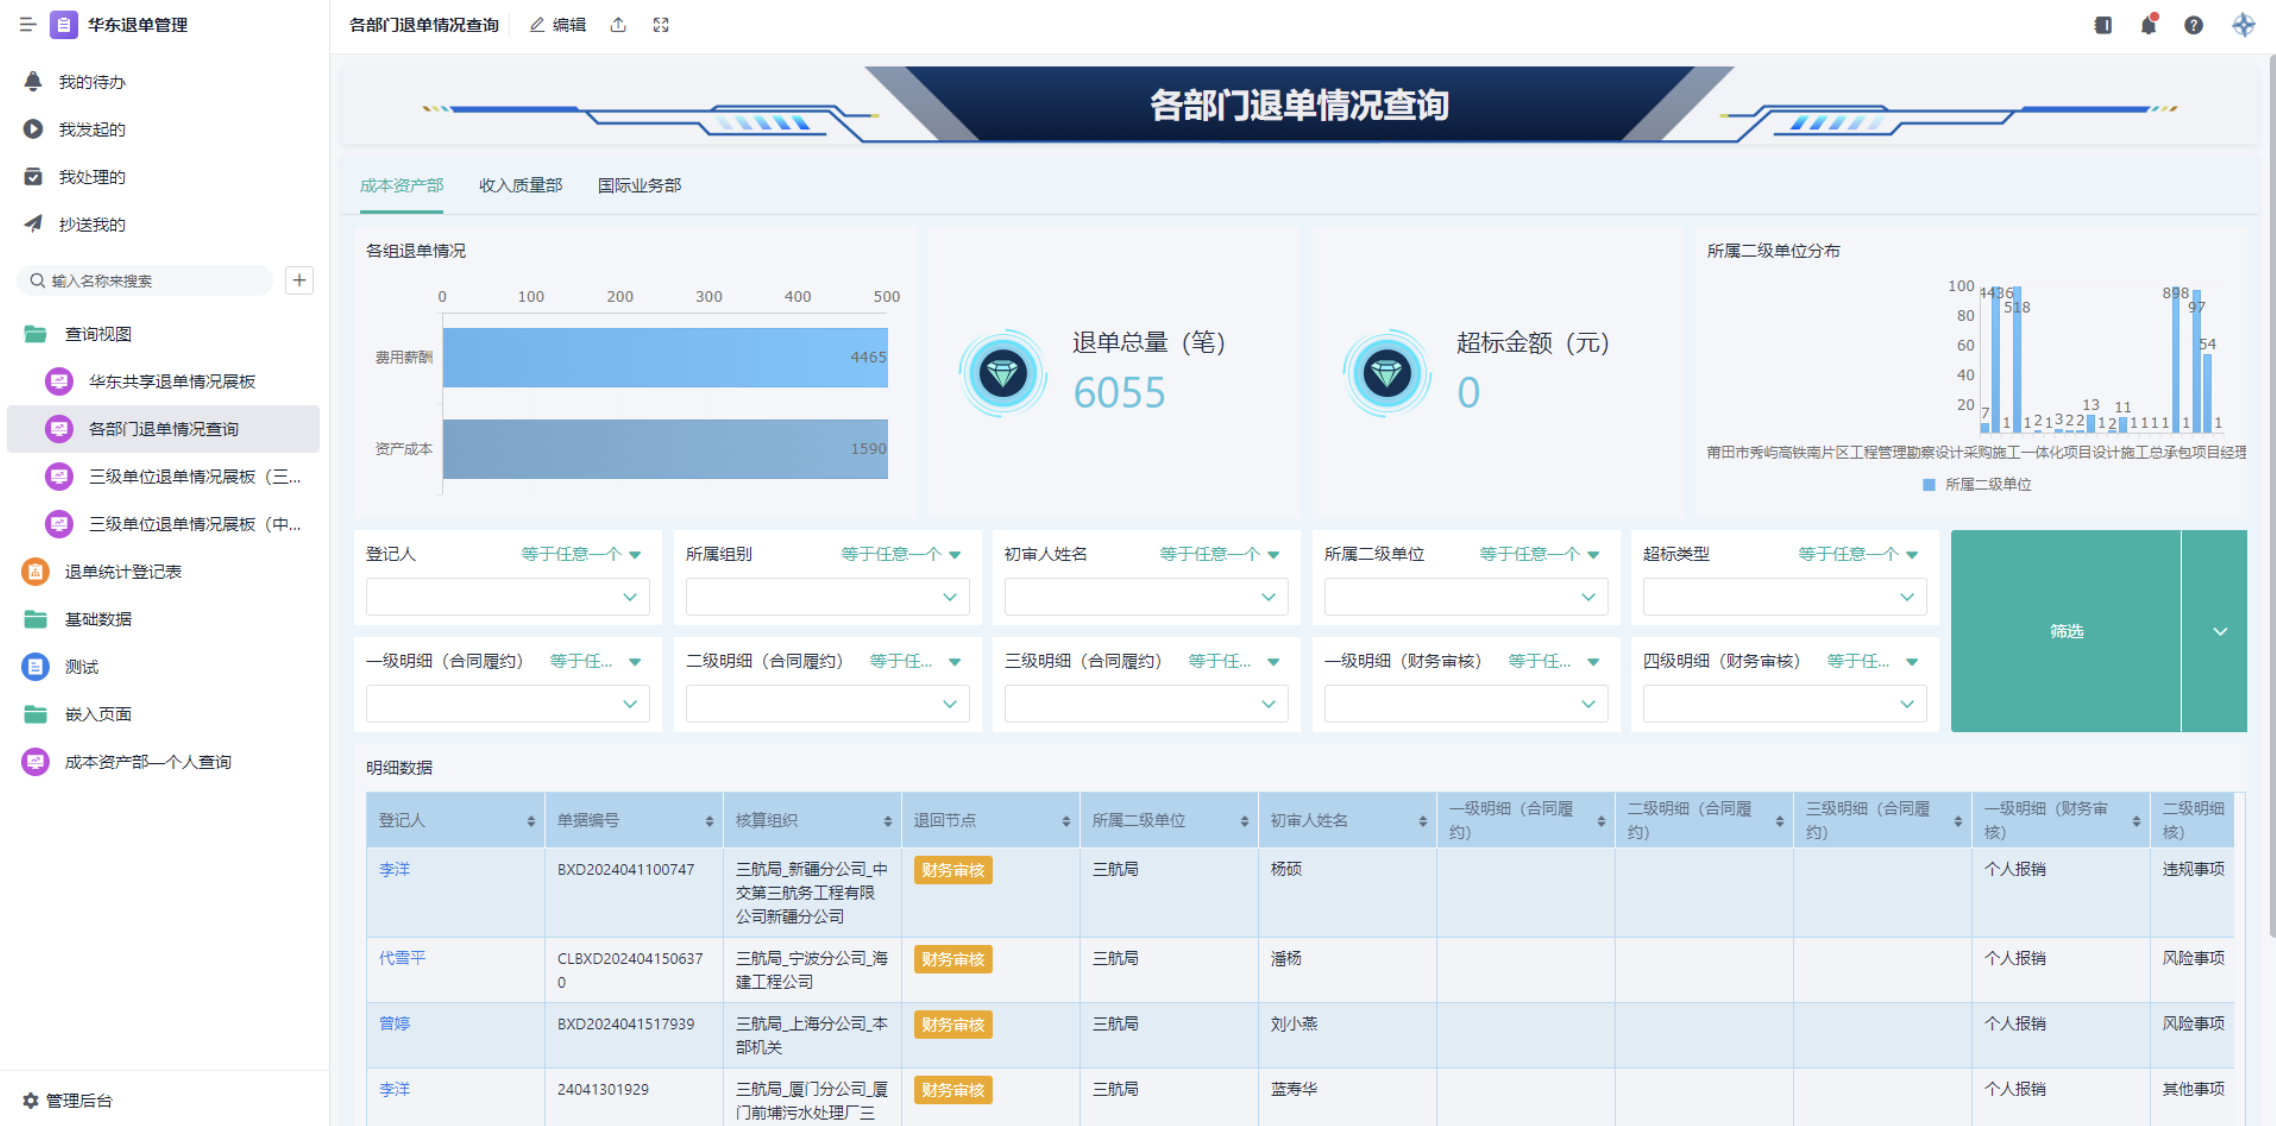Screen dimensions: 2276x1126
Task: Open the notification bell in top bar
Action: [x=2148, y=25]
